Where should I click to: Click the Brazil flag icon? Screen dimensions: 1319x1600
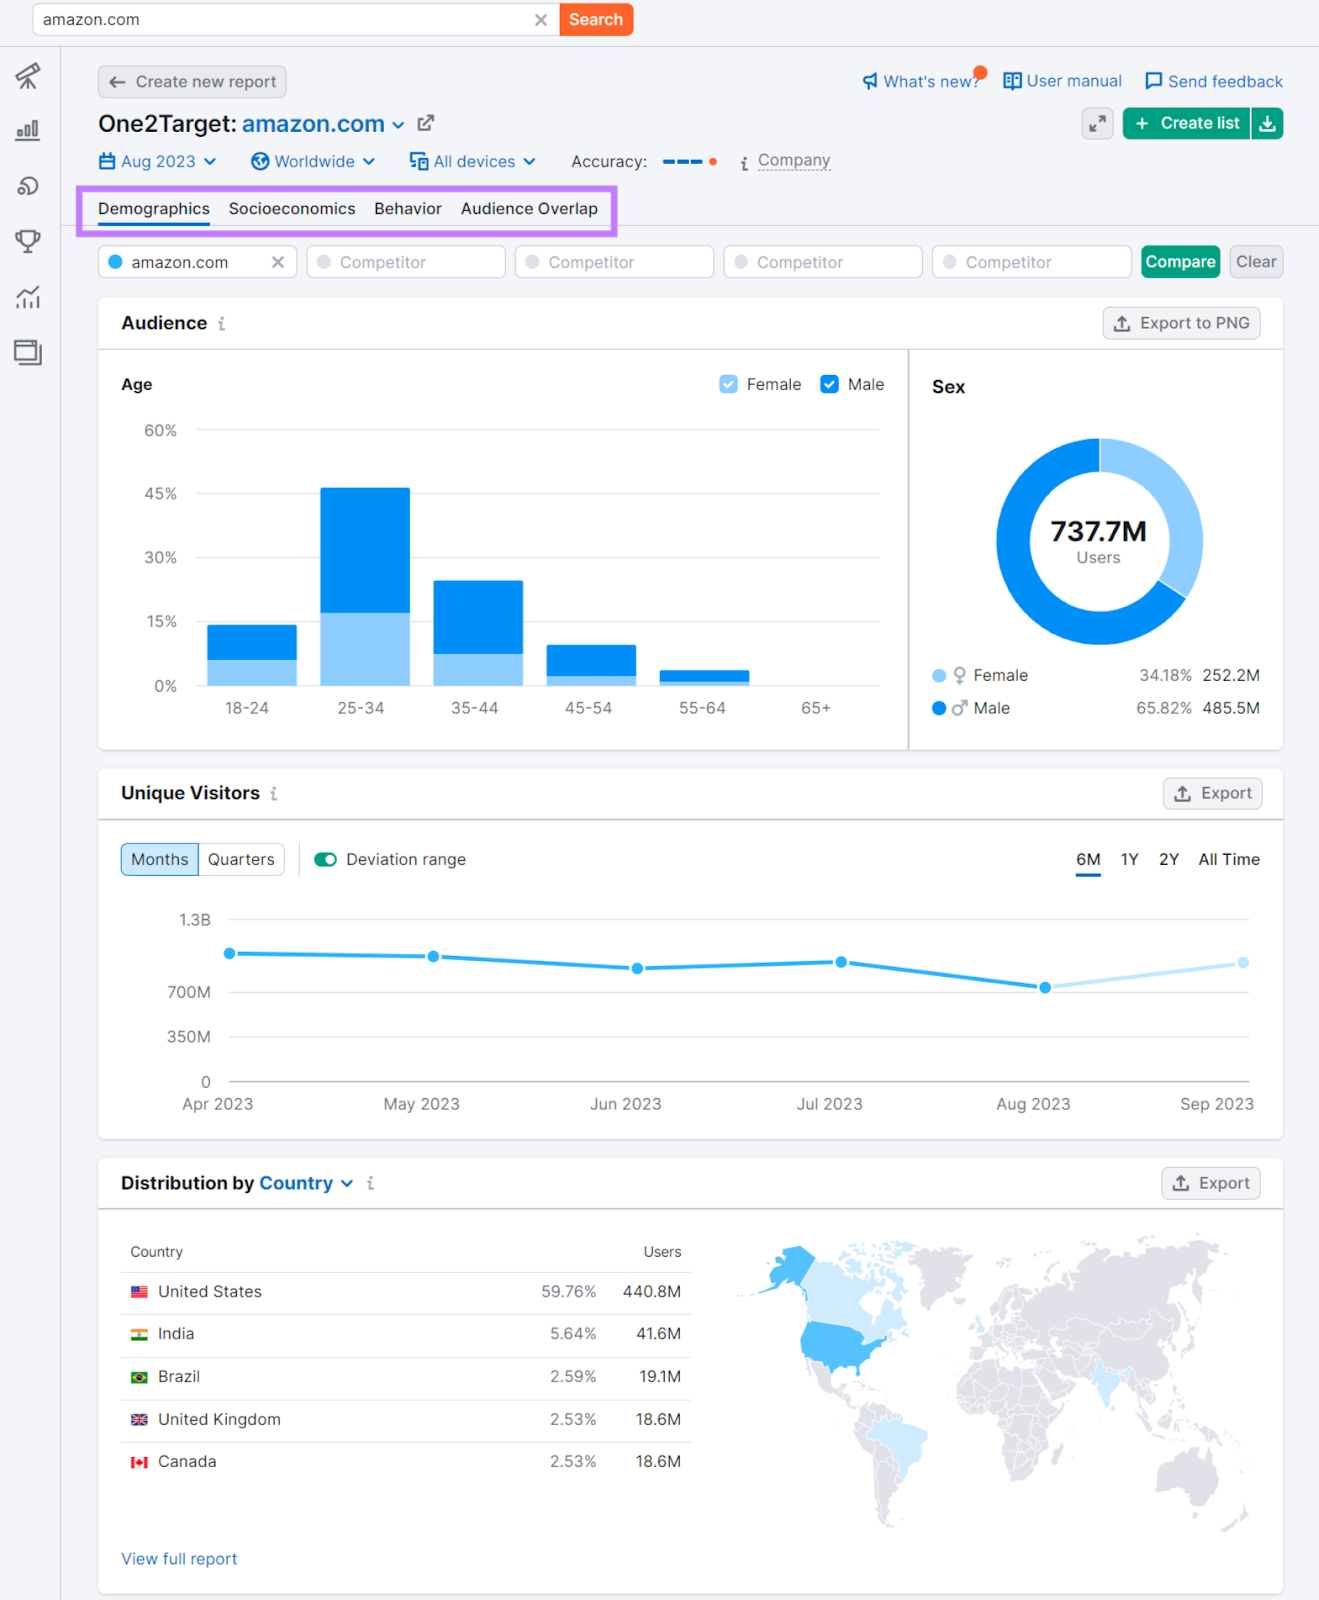(x=139, y=1377)
